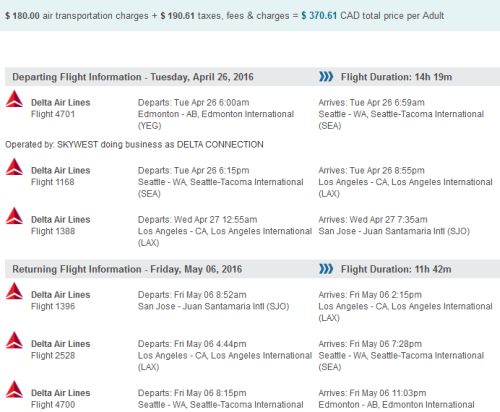The image size is (500, 412).
Task: Click Arrives Fri May 06 11:03pm text
Action: [372, 393]
